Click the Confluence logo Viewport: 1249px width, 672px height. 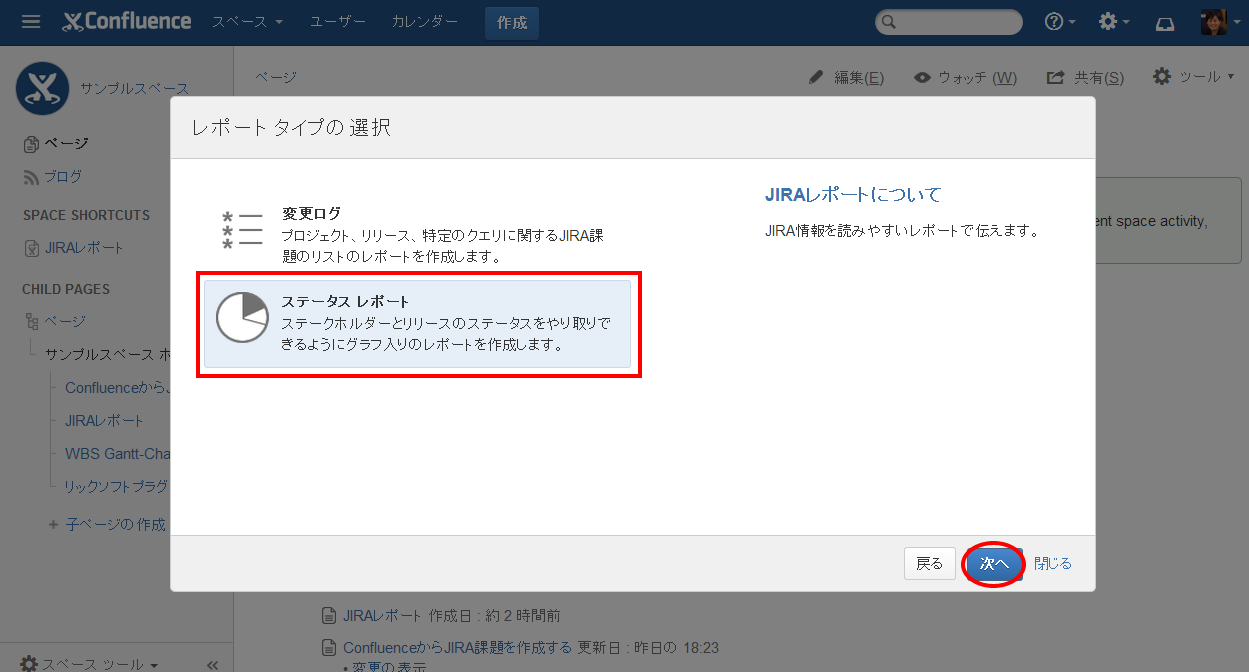coord(126,21)
